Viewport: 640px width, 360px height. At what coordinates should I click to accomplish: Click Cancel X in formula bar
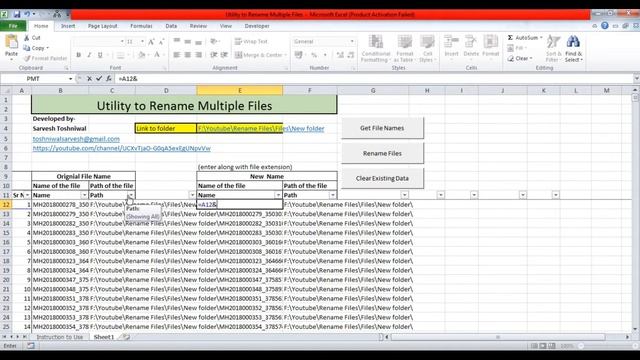pyautogui.click(x=89, y=79)
